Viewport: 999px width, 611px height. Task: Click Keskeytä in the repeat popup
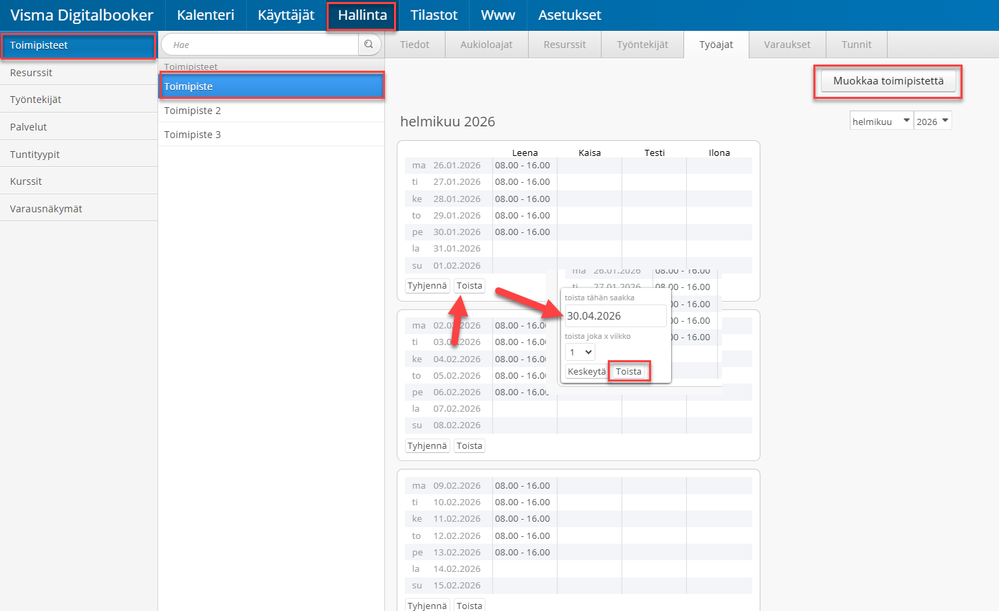[586, 371]
